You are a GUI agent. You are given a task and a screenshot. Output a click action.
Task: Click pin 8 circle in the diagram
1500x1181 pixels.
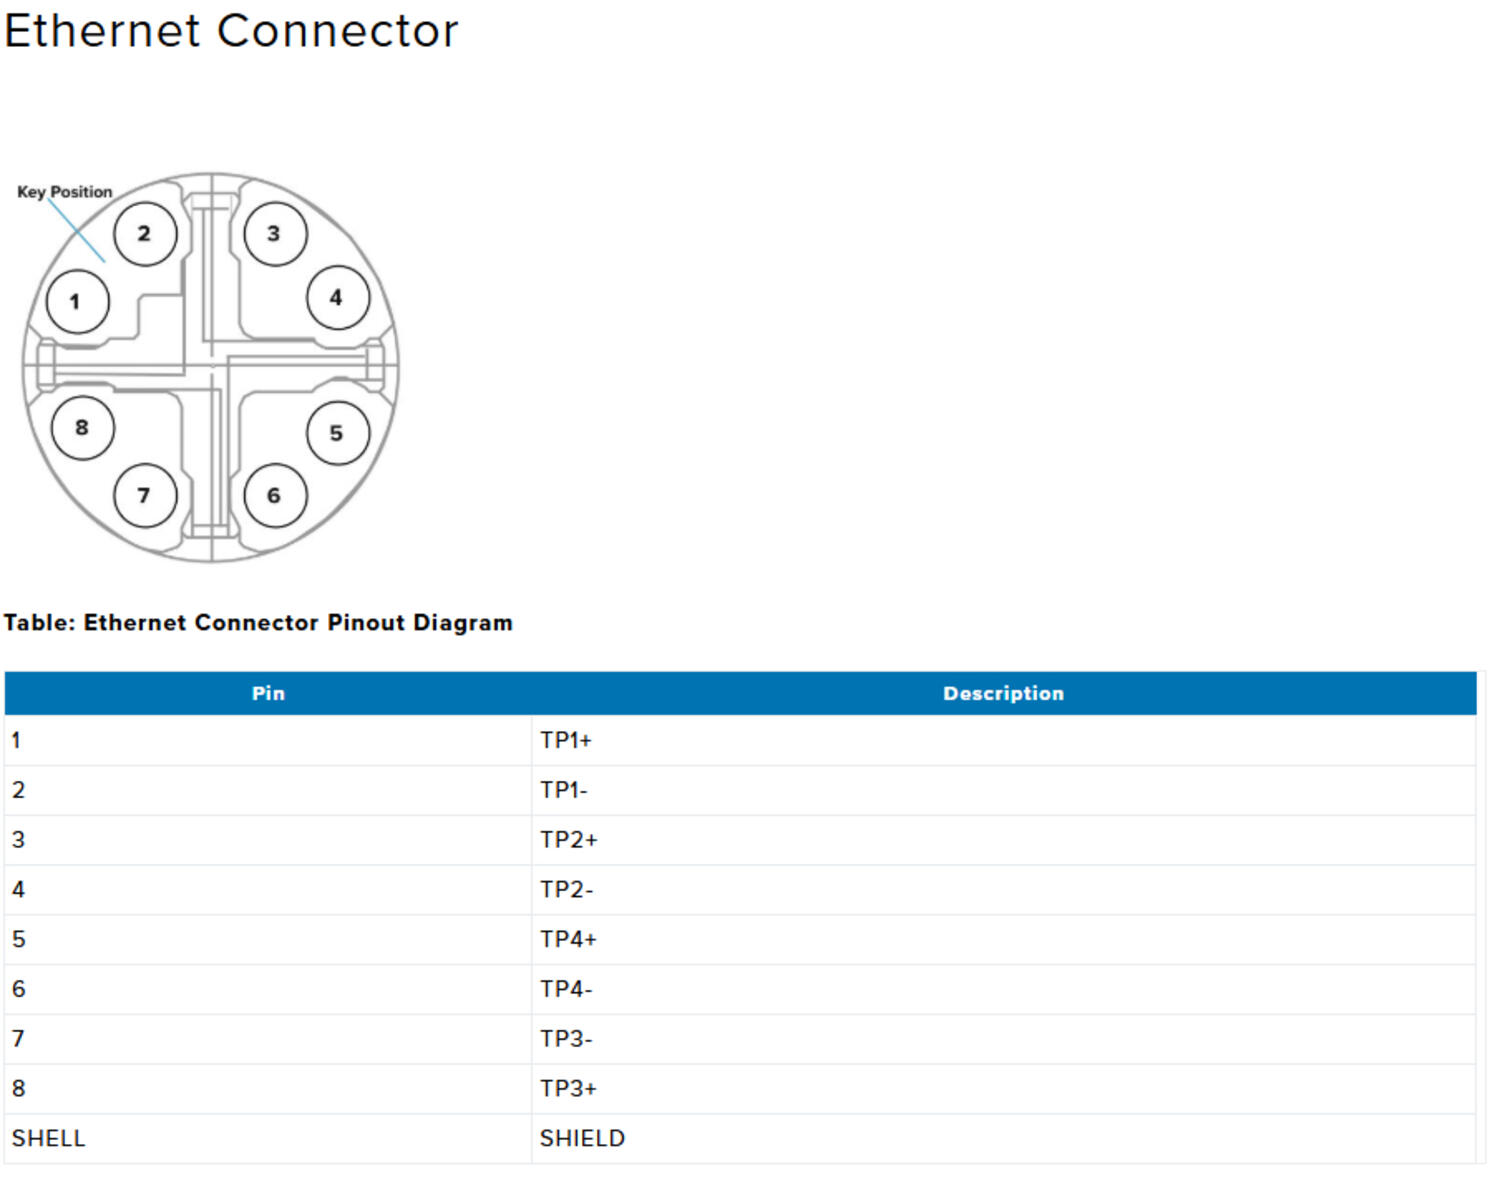[x=82, y=427]
